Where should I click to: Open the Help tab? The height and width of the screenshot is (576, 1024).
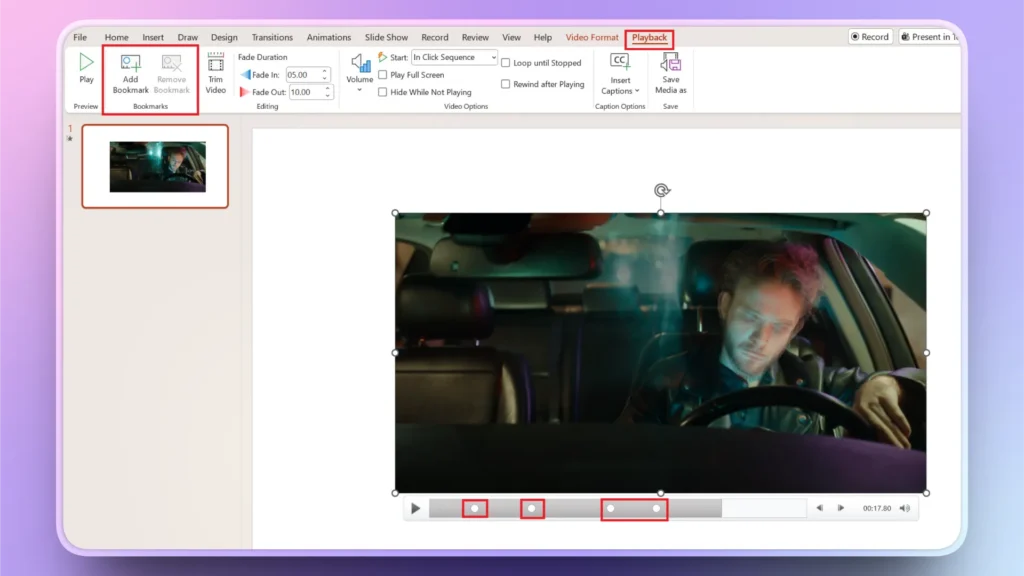(x=543, y=37)
